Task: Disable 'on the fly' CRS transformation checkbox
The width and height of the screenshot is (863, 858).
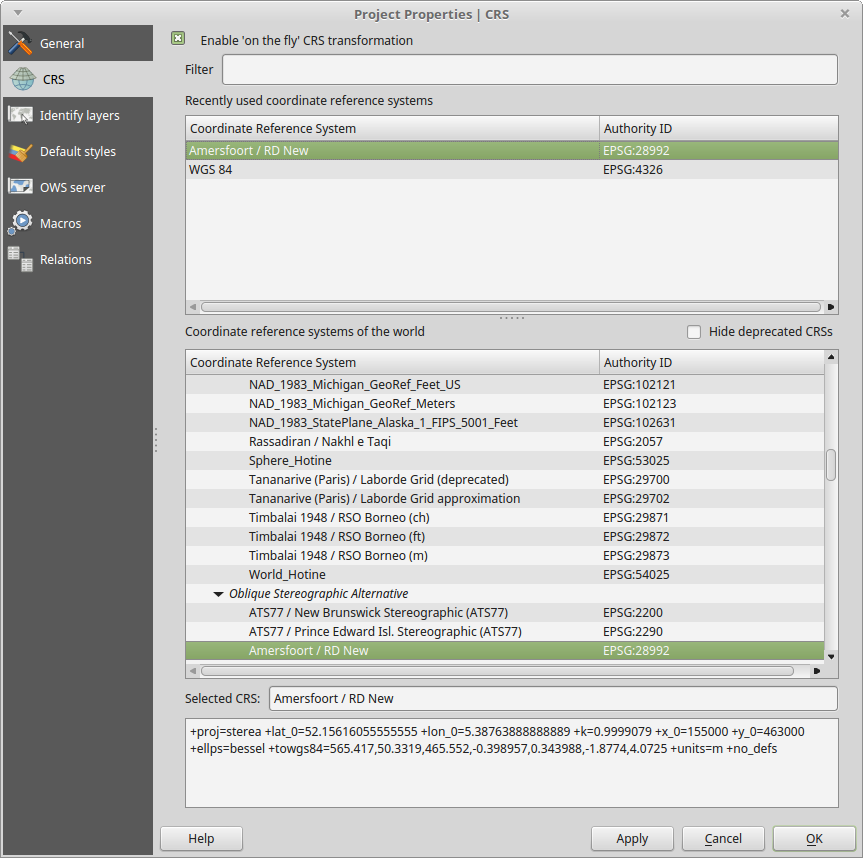Action: 178,39
